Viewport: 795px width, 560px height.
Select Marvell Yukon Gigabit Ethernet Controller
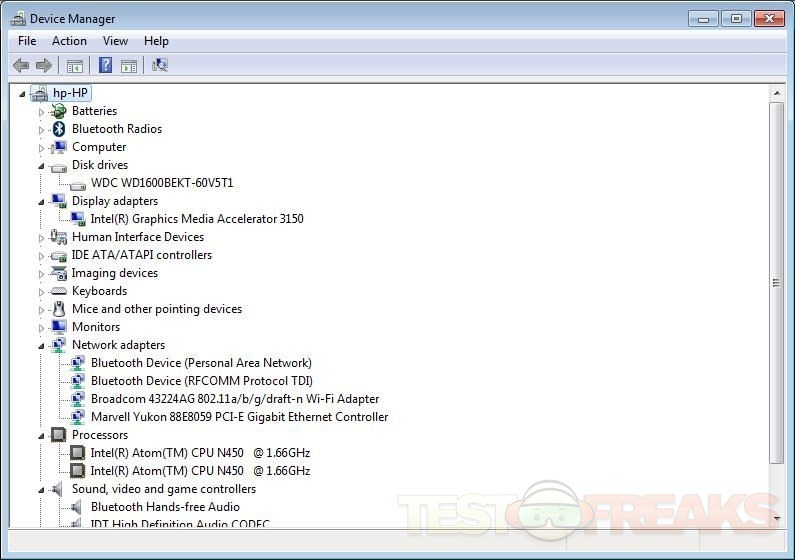point(239,417)
